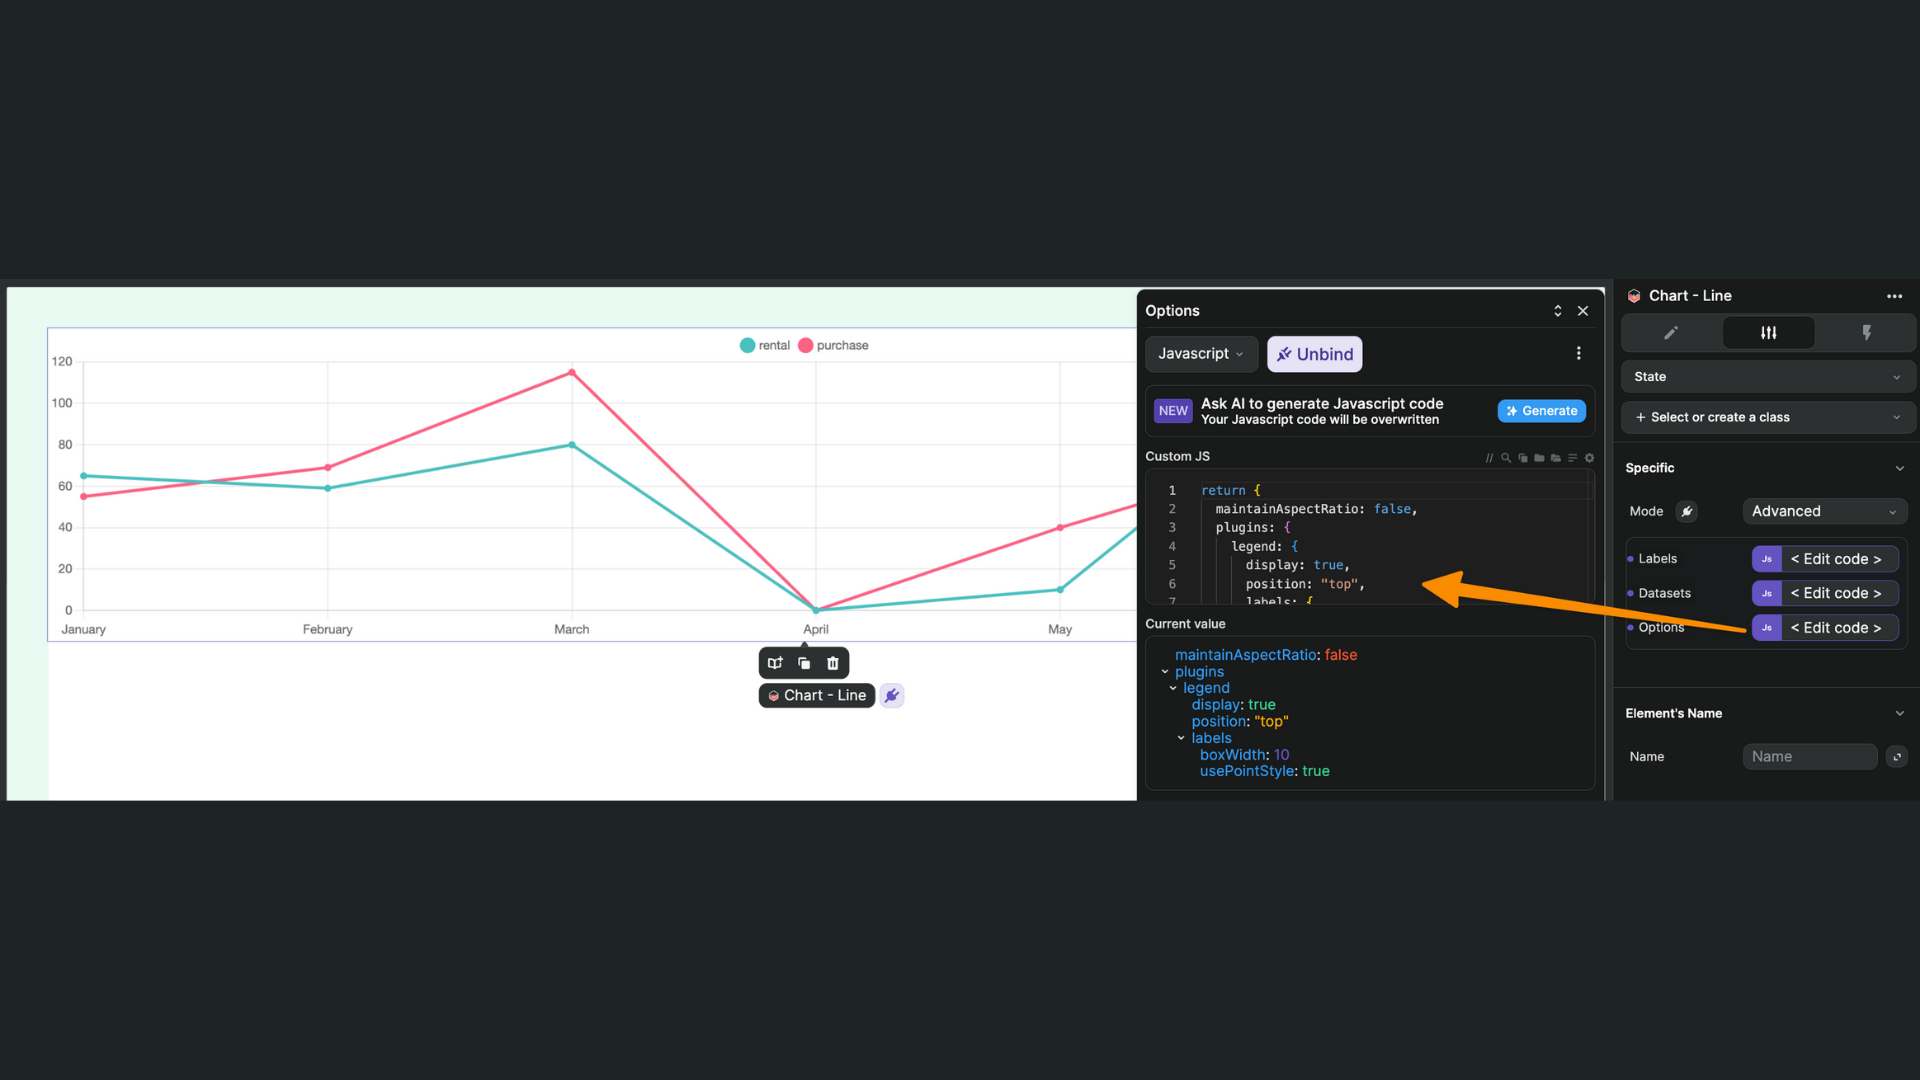
Task: Expand the State section
Action: tap(1767, 376)
